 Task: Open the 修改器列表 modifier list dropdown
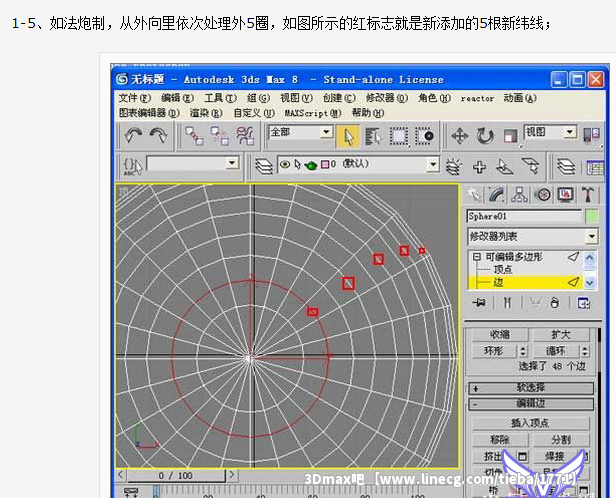point(533,236)
